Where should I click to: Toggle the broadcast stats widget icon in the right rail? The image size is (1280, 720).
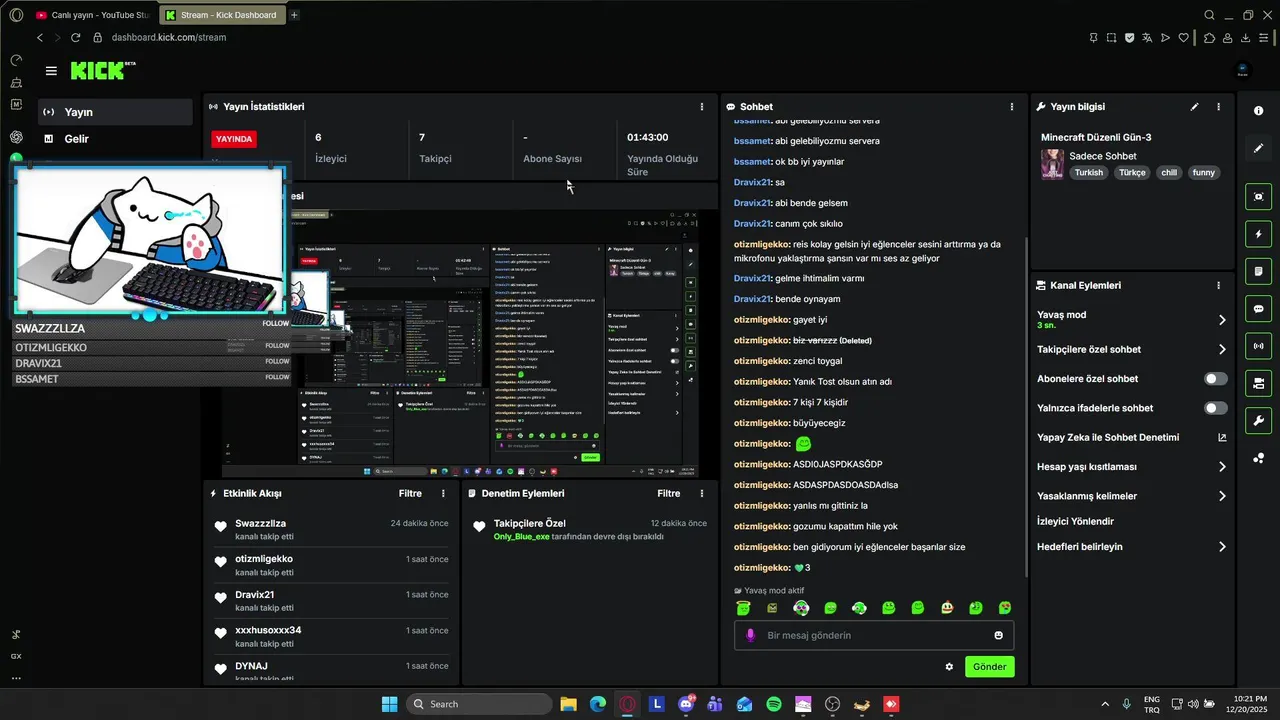click(x=1258, y=346)
